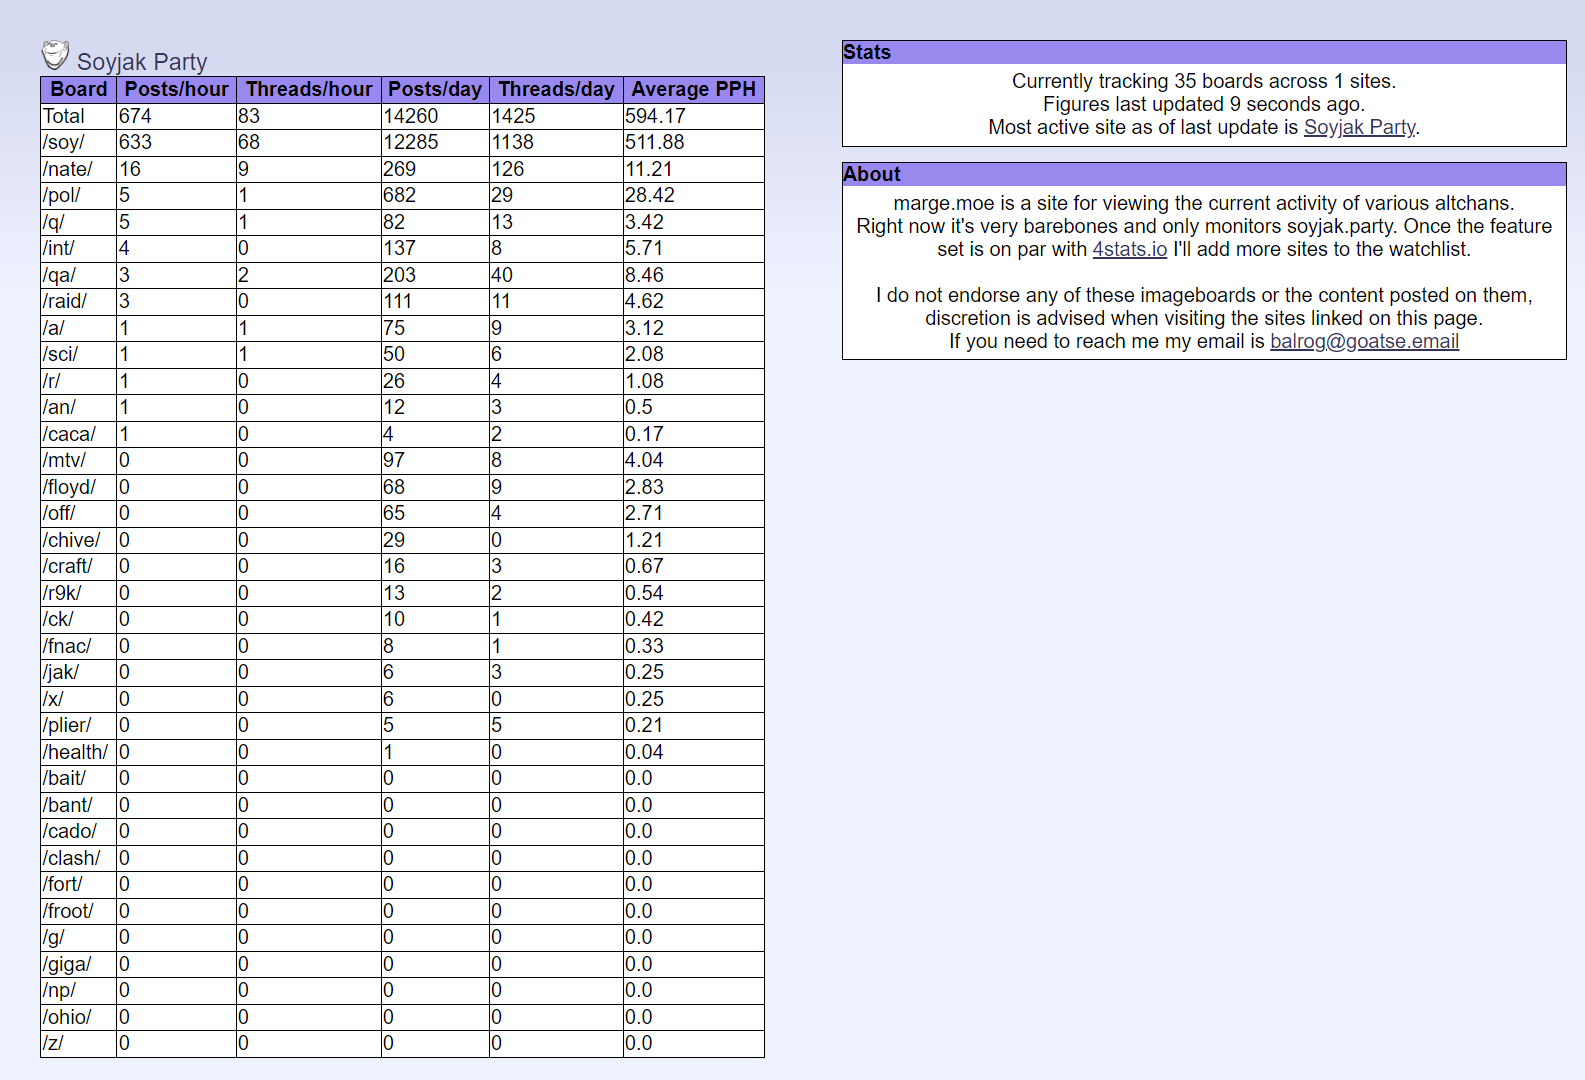Click the Average PPH column header
Viewport: 1585px width, 1080px height.
click(x=693, y=90)
